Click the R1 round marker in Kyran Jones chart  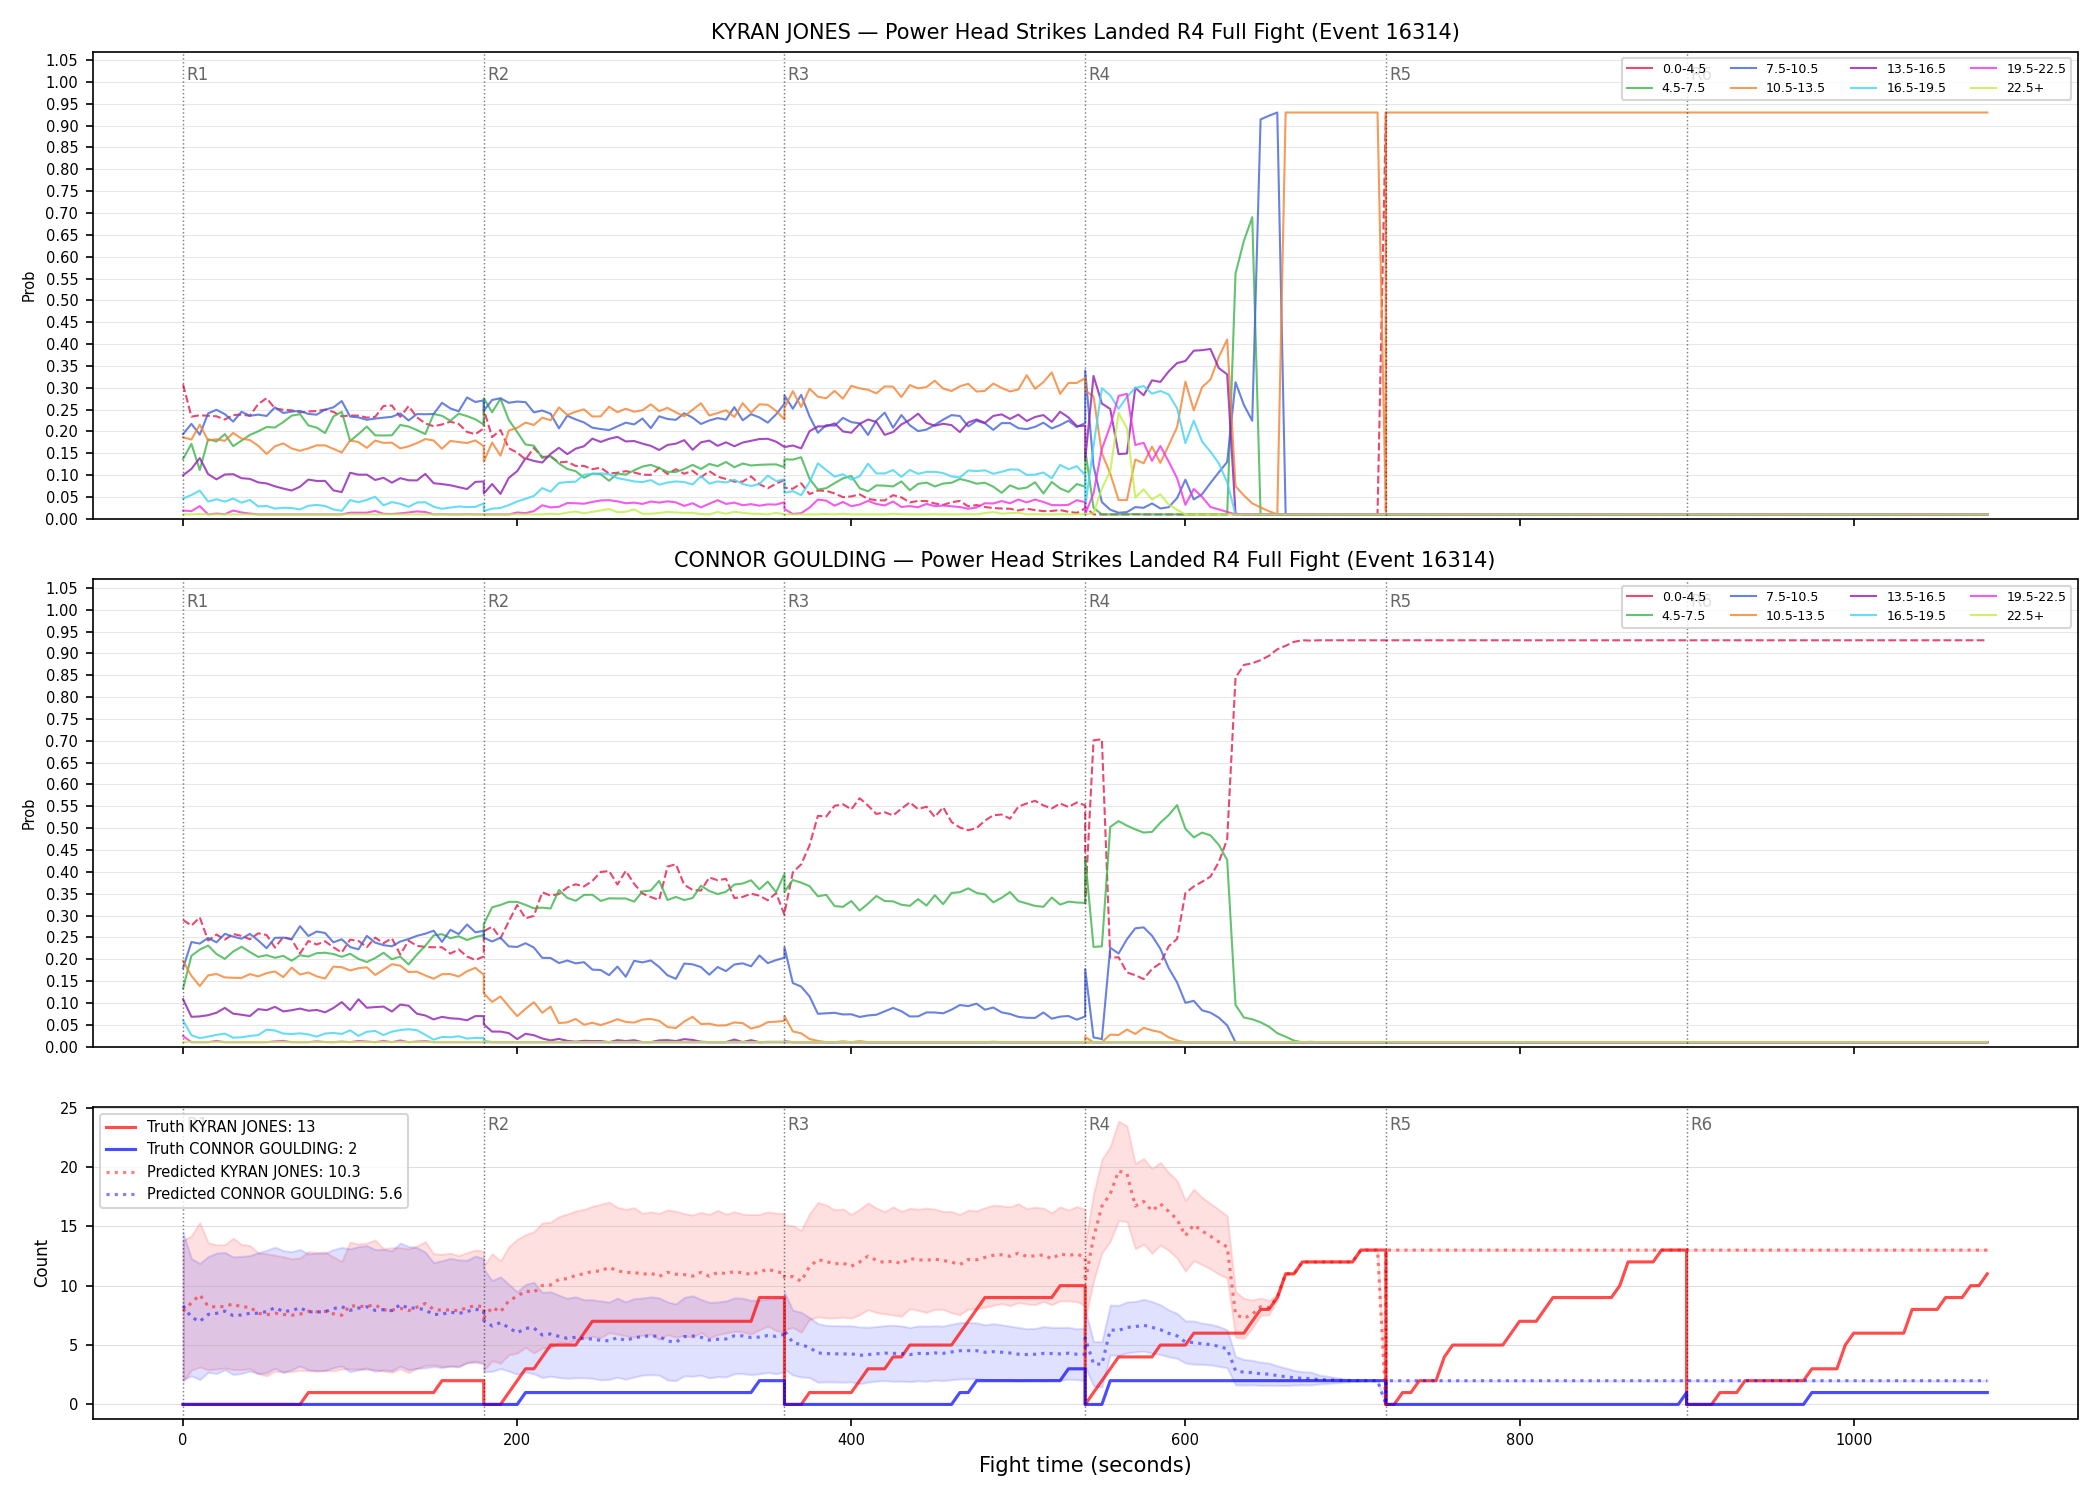197,74
